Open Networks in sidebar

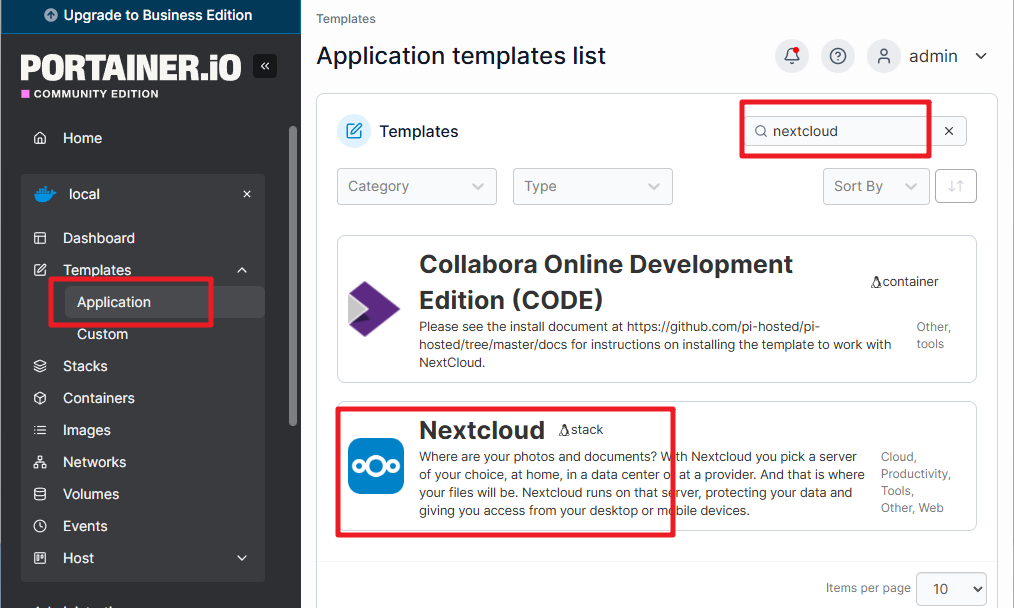[94, 462]
